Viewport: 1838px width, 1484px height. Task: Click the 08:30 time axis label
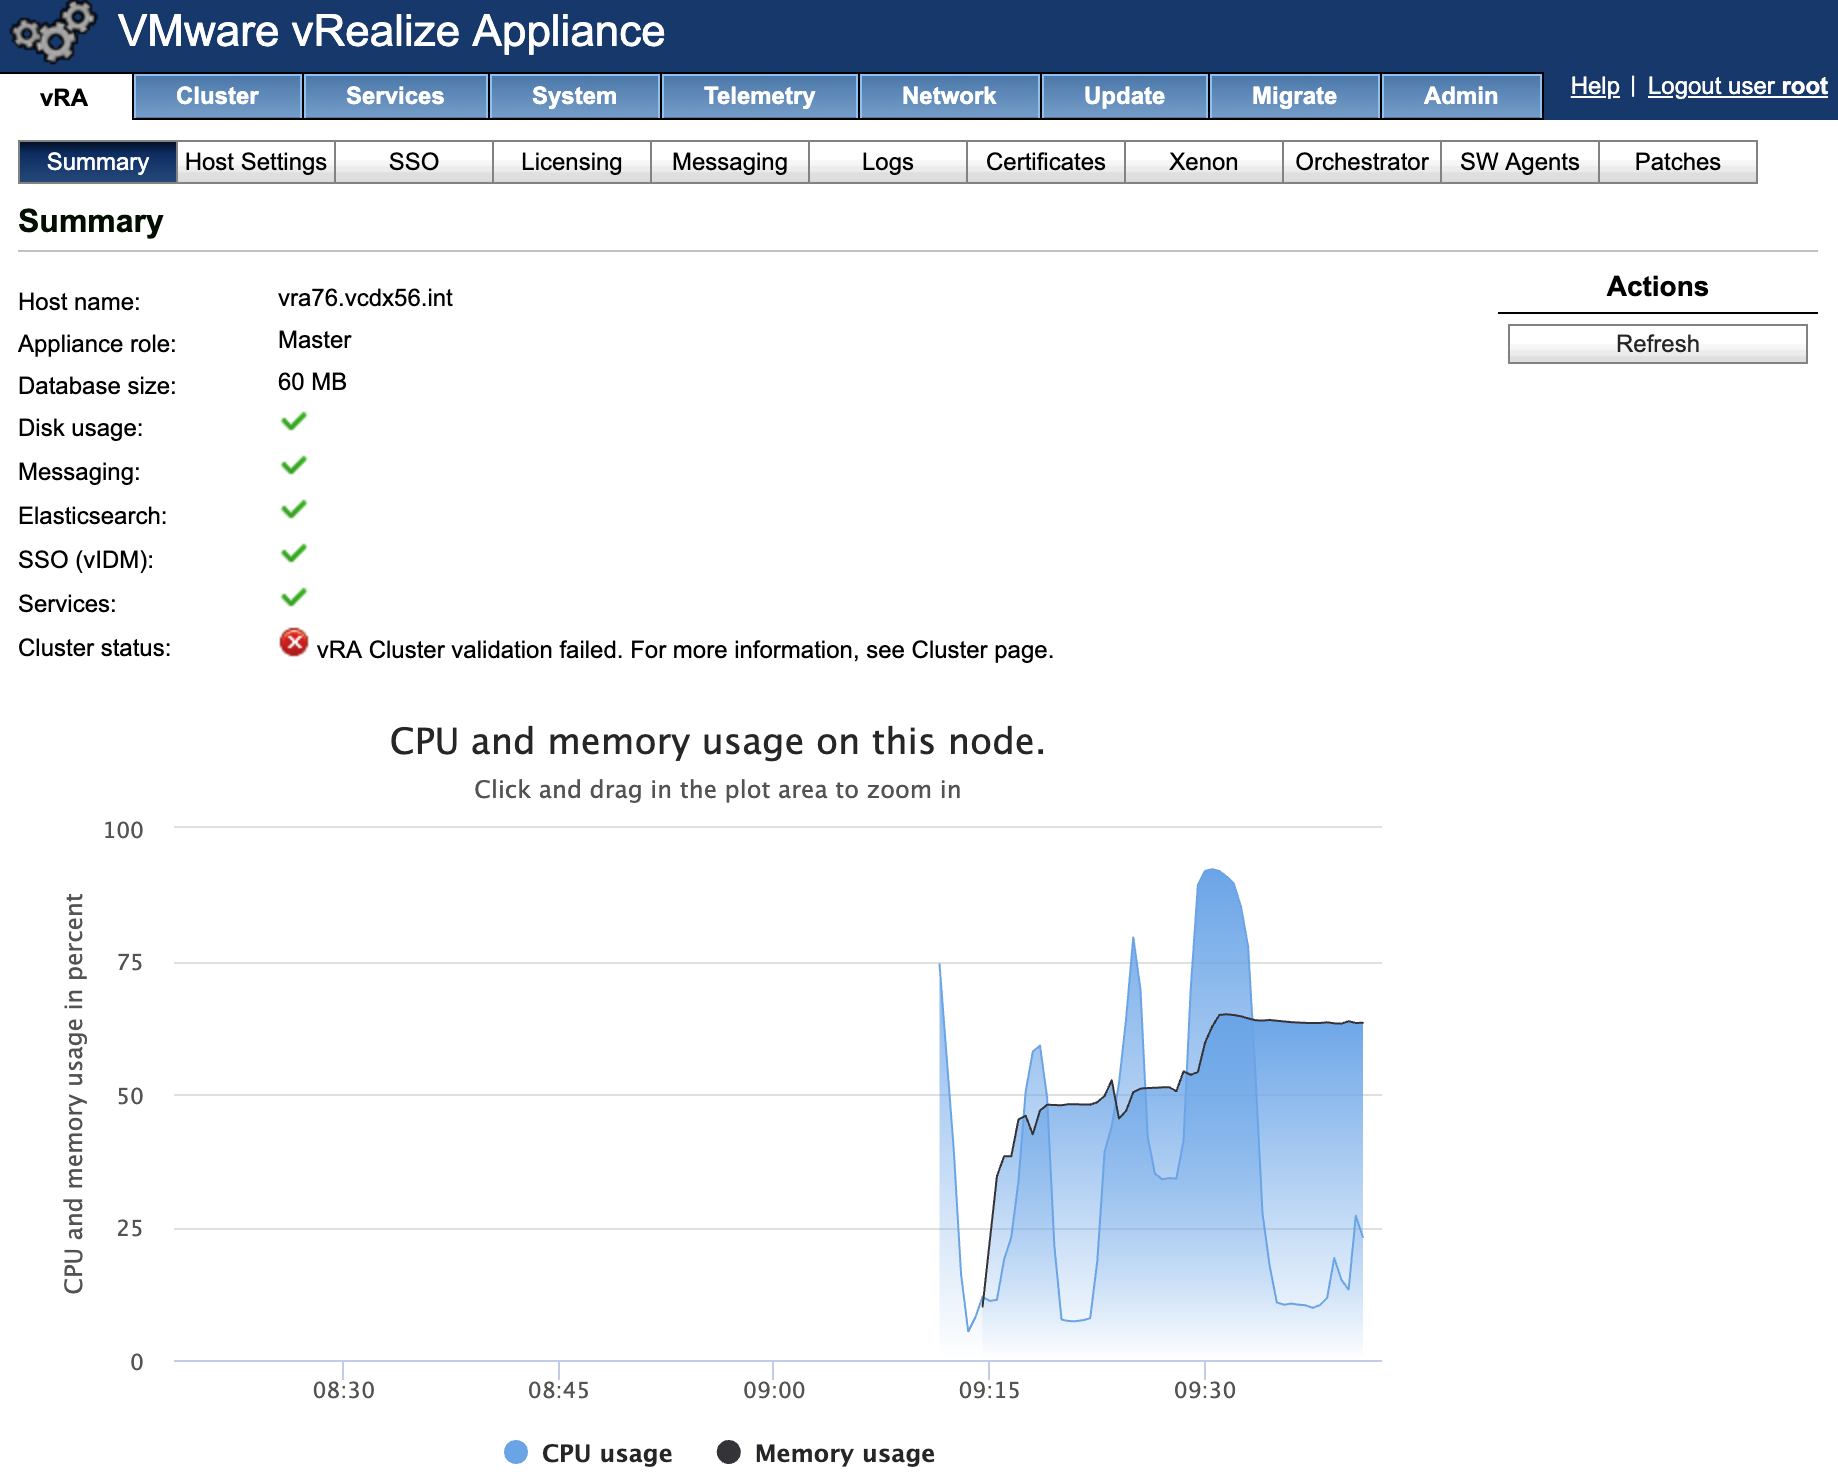tap(343, 1390)
